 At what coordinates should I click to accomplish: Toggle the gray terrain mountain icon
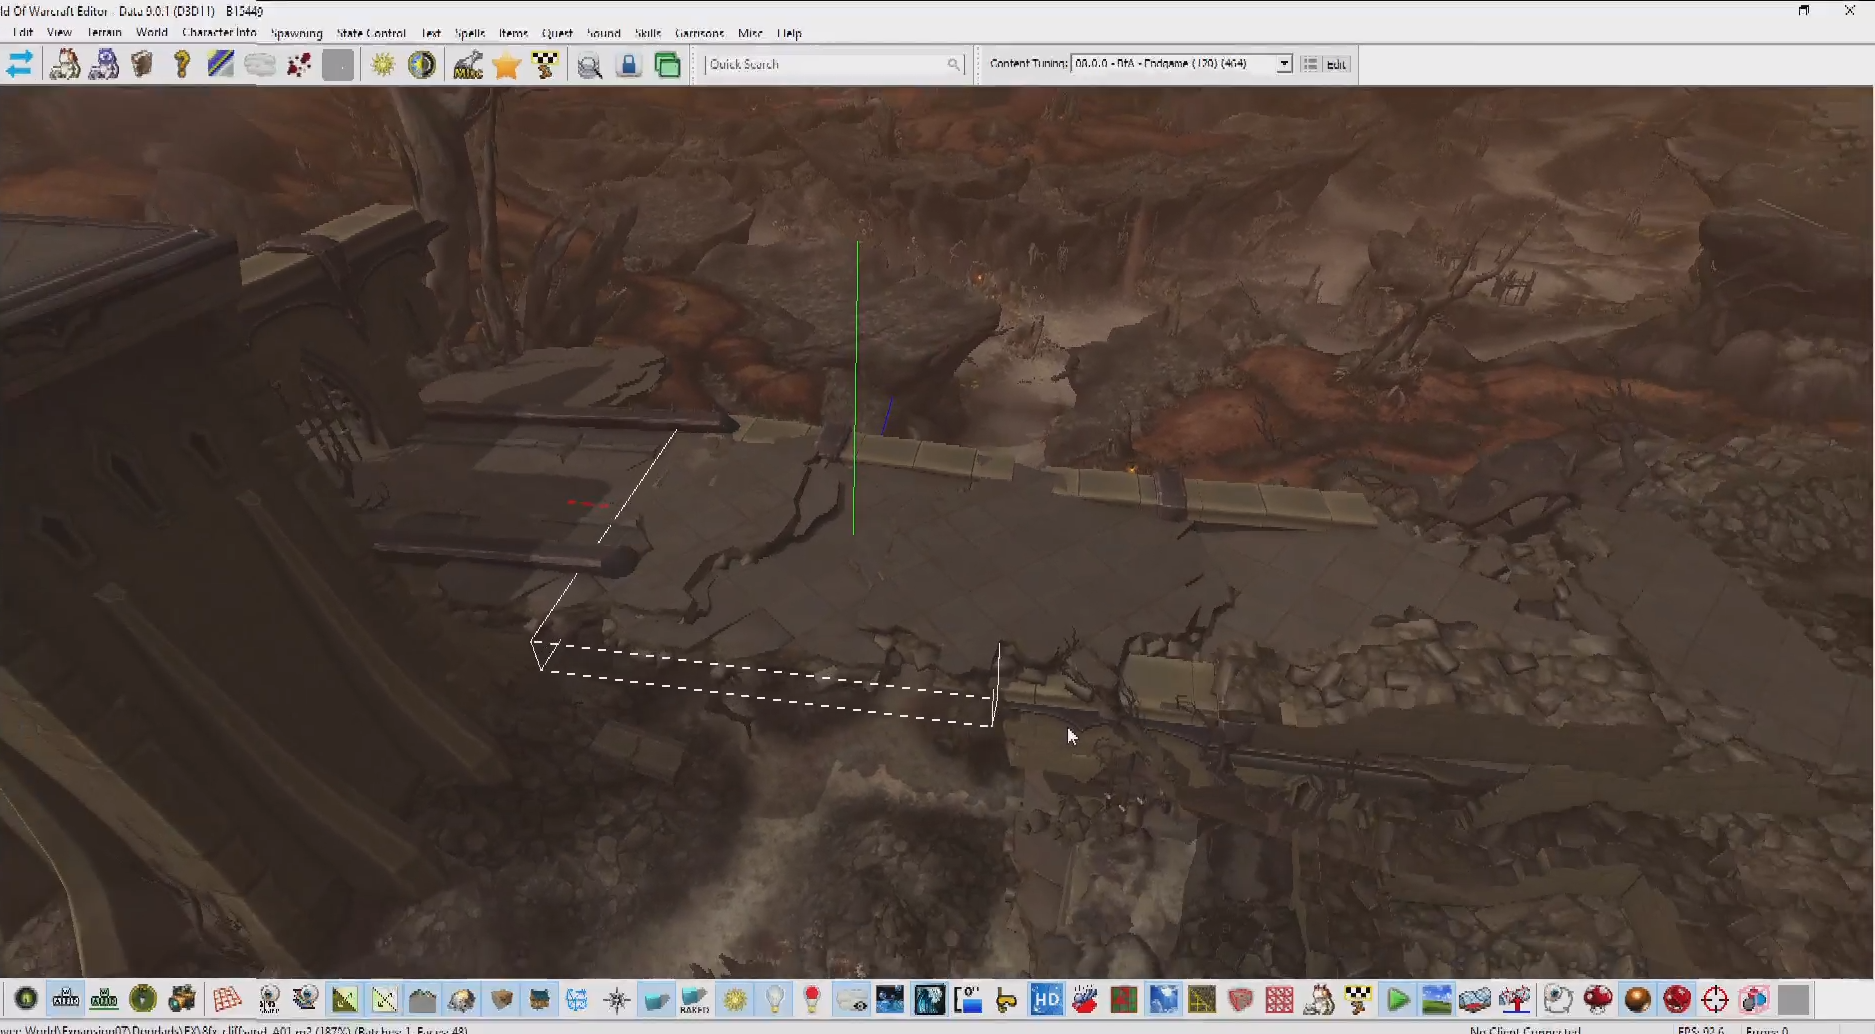tap(423, 998)
